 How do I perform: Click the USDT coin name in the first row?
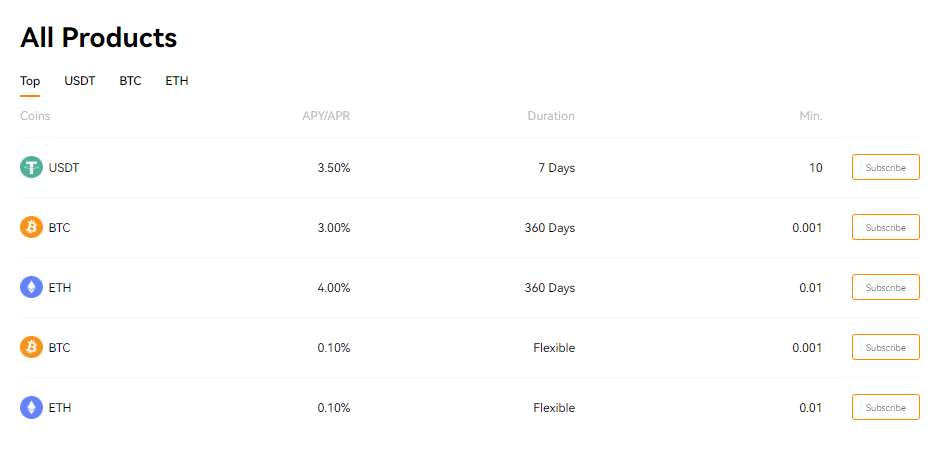[x=64, y=168]
